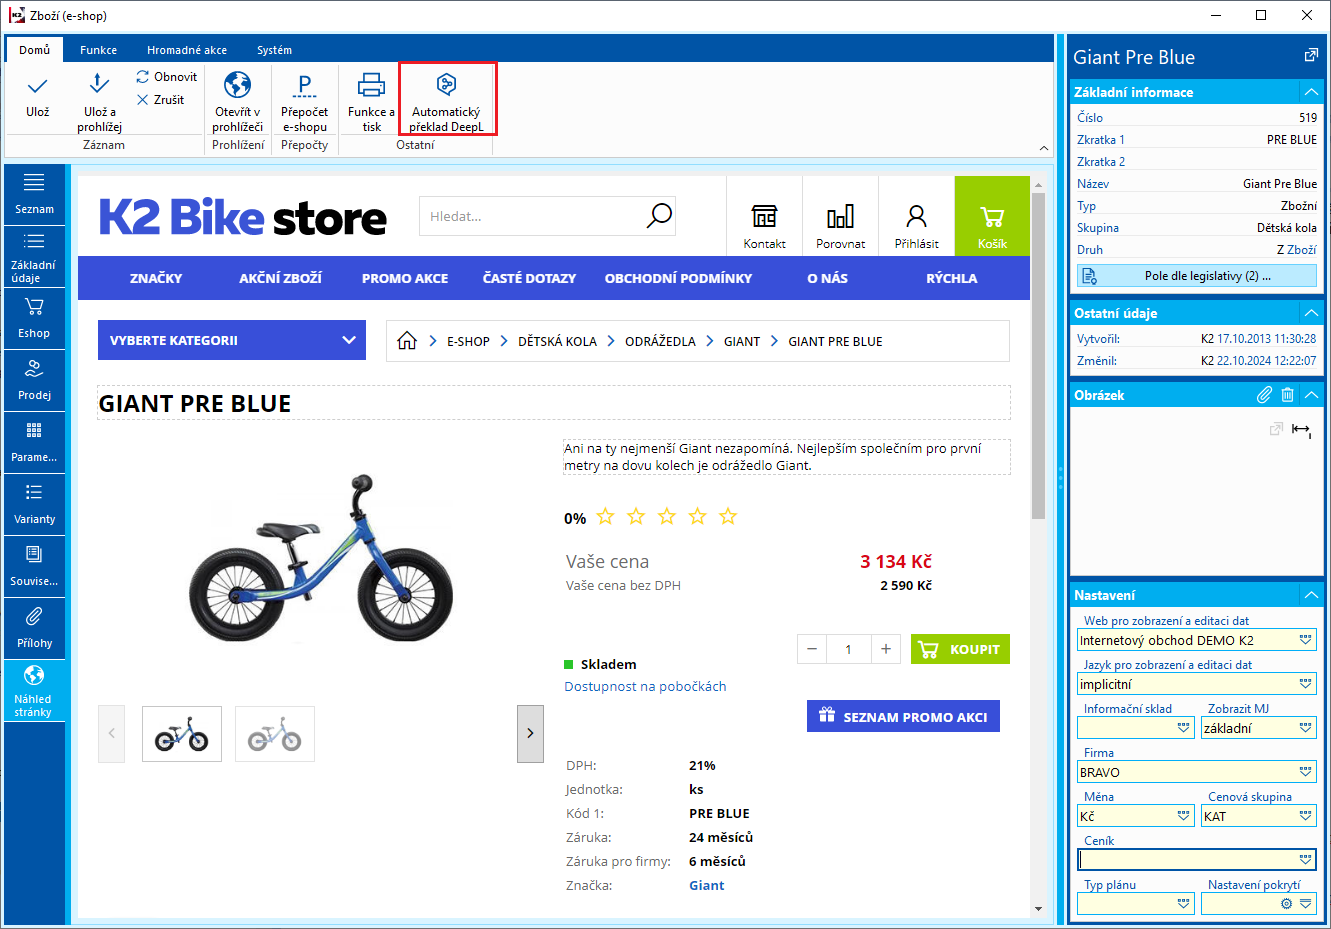Image resolution: width=1331 pixels, height=929 pixels.
Task: Expand the Zobrazit MJ dropdown
Action: (1306, 728)
